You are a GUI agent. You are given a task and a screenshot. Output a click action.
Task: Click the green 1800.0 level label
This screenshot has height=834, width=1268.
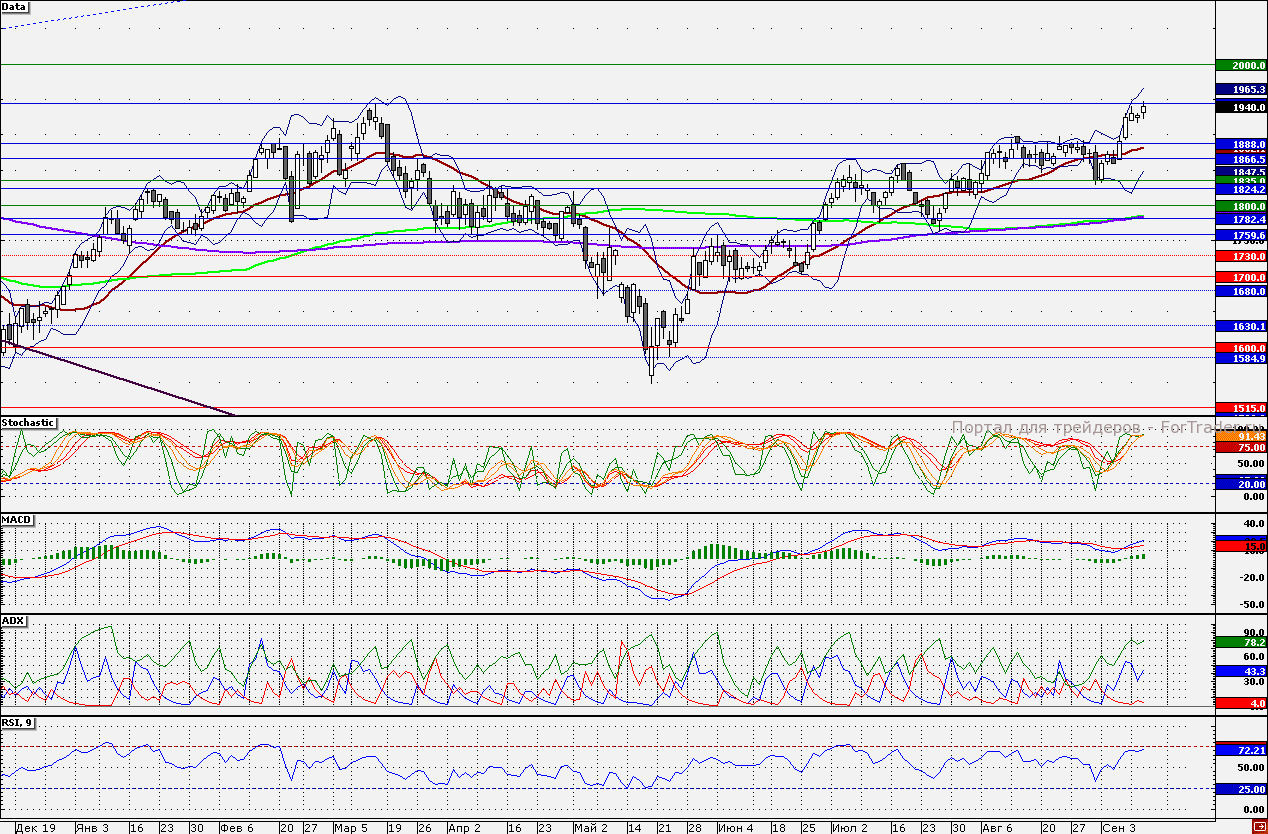coord(1241,205)
